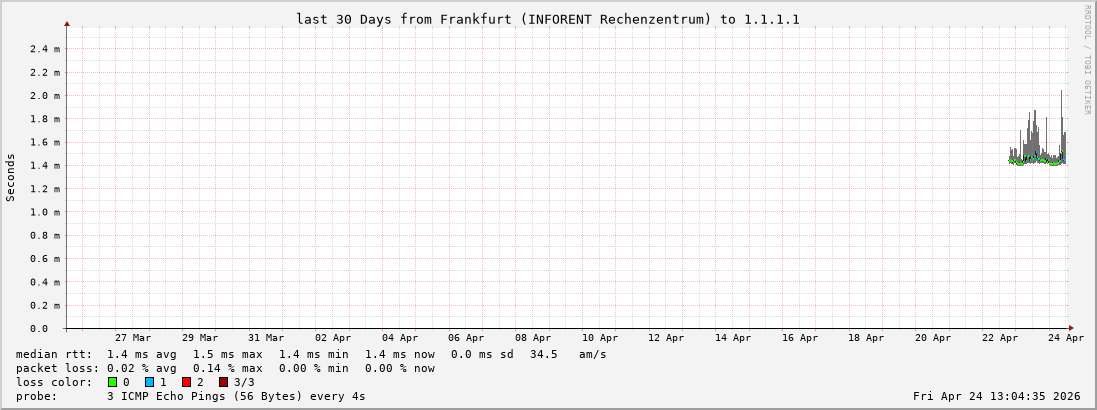Click the '2.4 m' y-axis tick label

pyautogui.click(x=43, y=49)
